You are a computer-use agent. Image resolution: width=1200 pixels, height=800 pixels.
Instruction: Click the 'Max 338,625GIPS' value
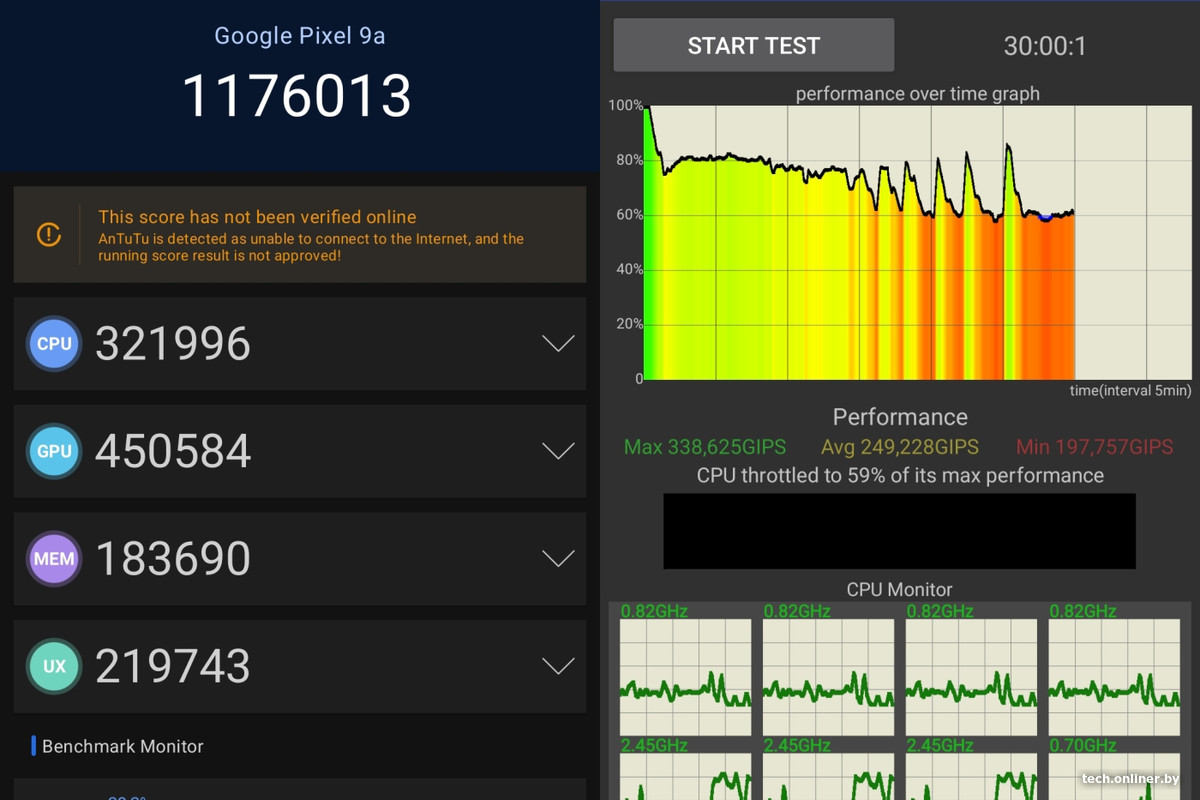pyautogui.click(x=705, y=447)
